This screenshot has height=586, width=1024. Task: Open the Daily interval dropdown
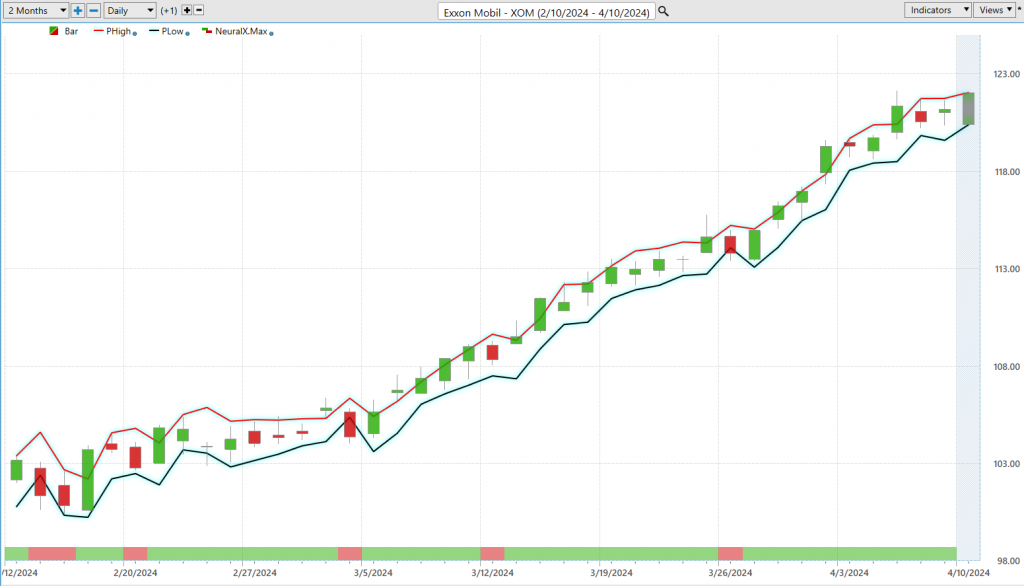129,10
